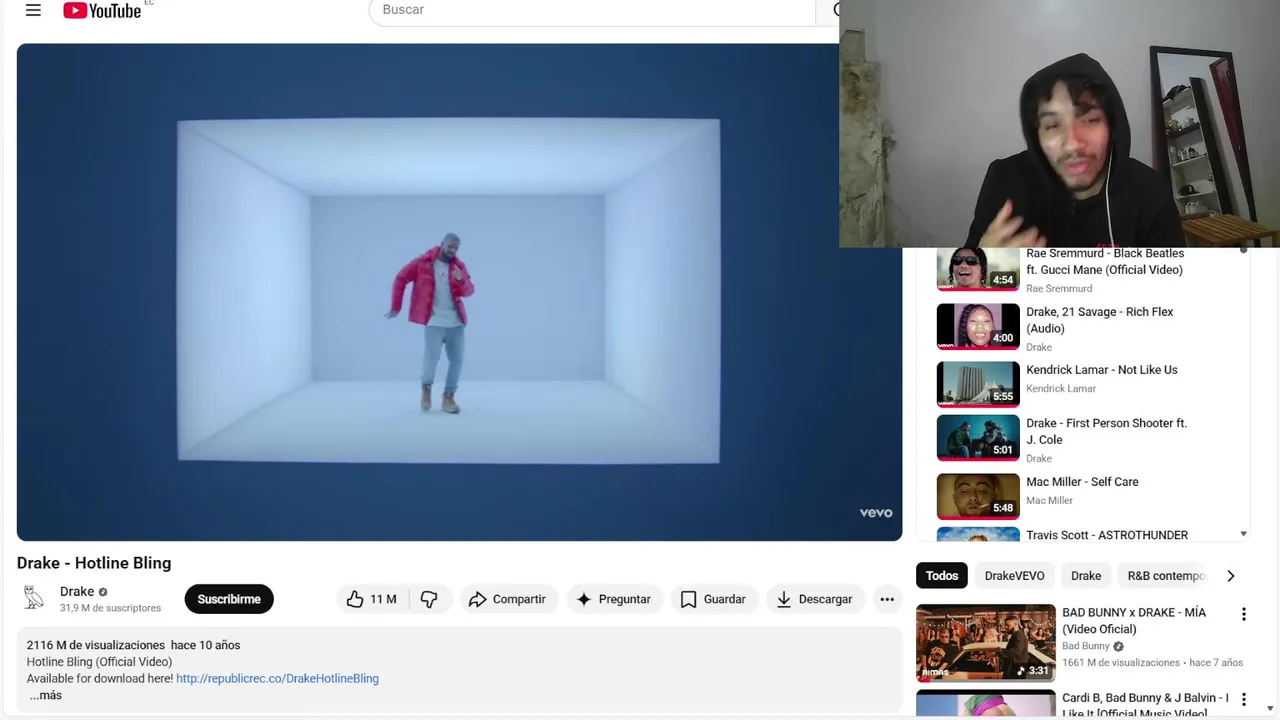Open First Person Shooter thumbnail
The image size is (1280, 720).
click(978, 438)
